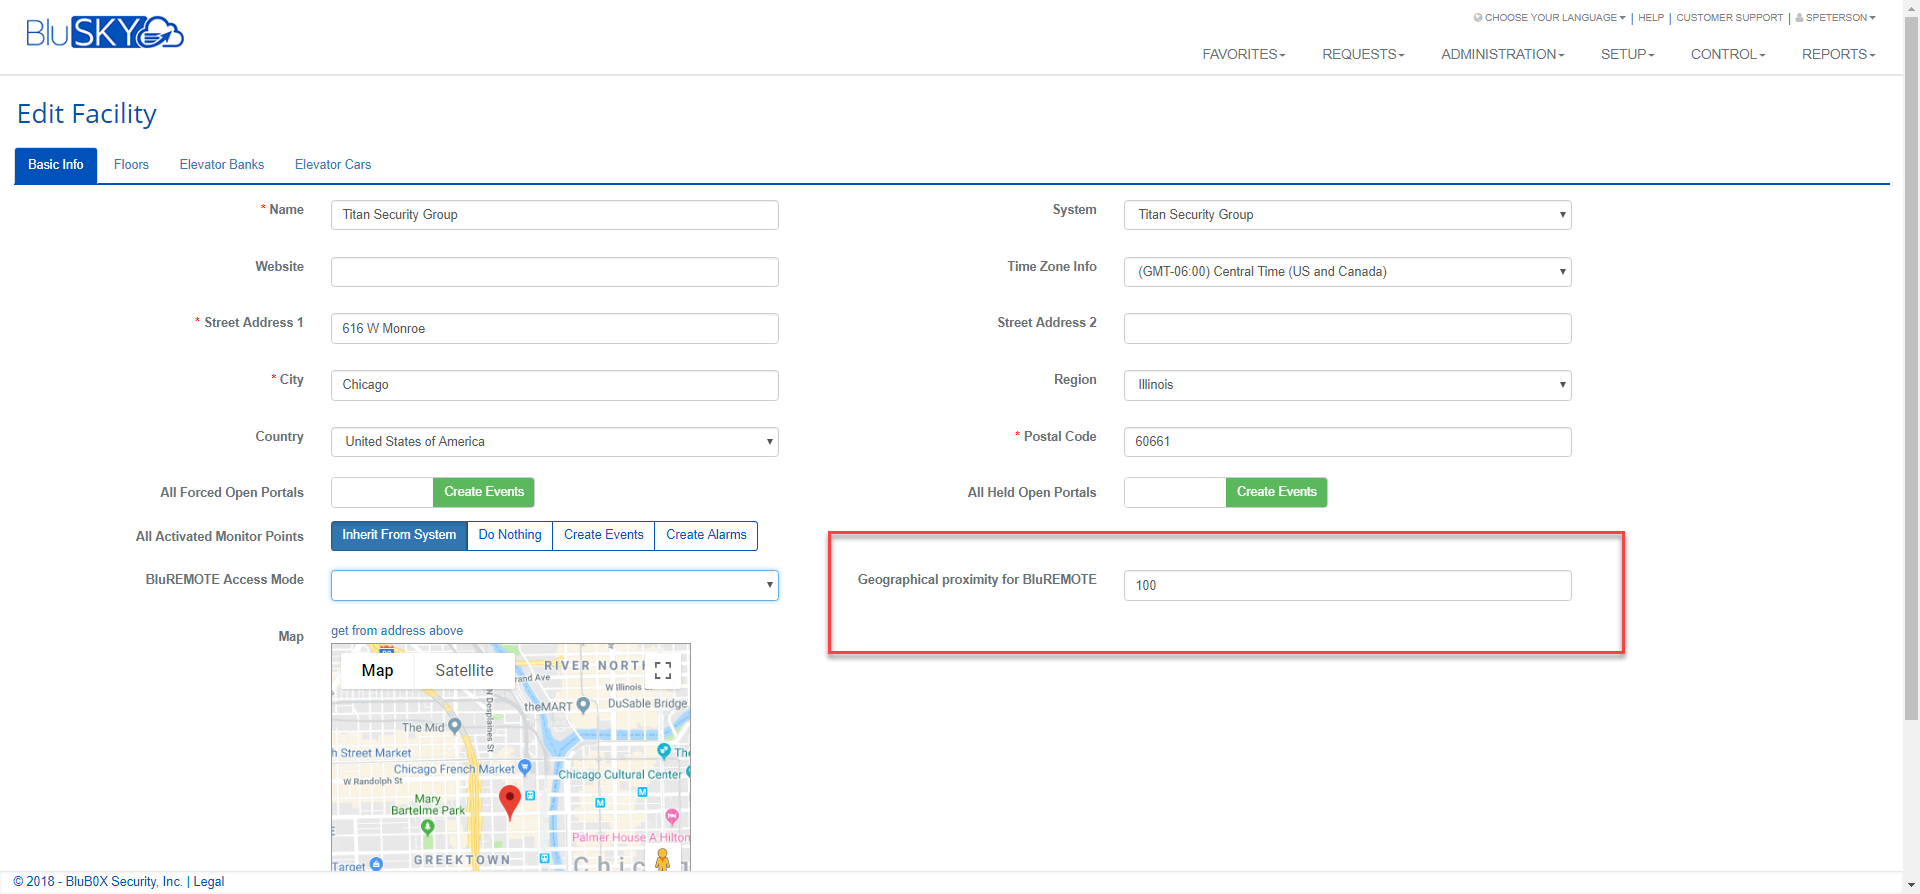Click theMART map marker pin

(x=584, y=705)
